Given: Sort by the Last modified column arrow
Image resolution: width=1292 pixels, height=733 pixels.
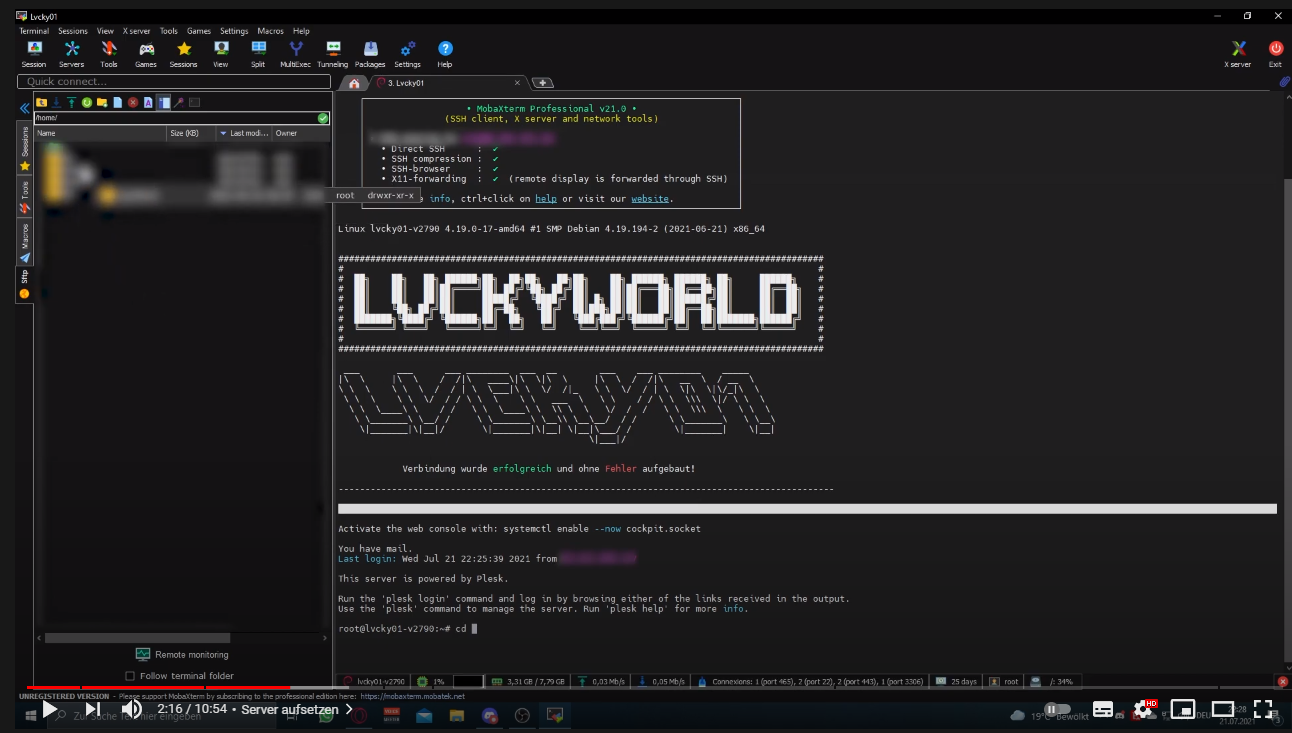Looking at the screenshot, I should click(223, 133).
